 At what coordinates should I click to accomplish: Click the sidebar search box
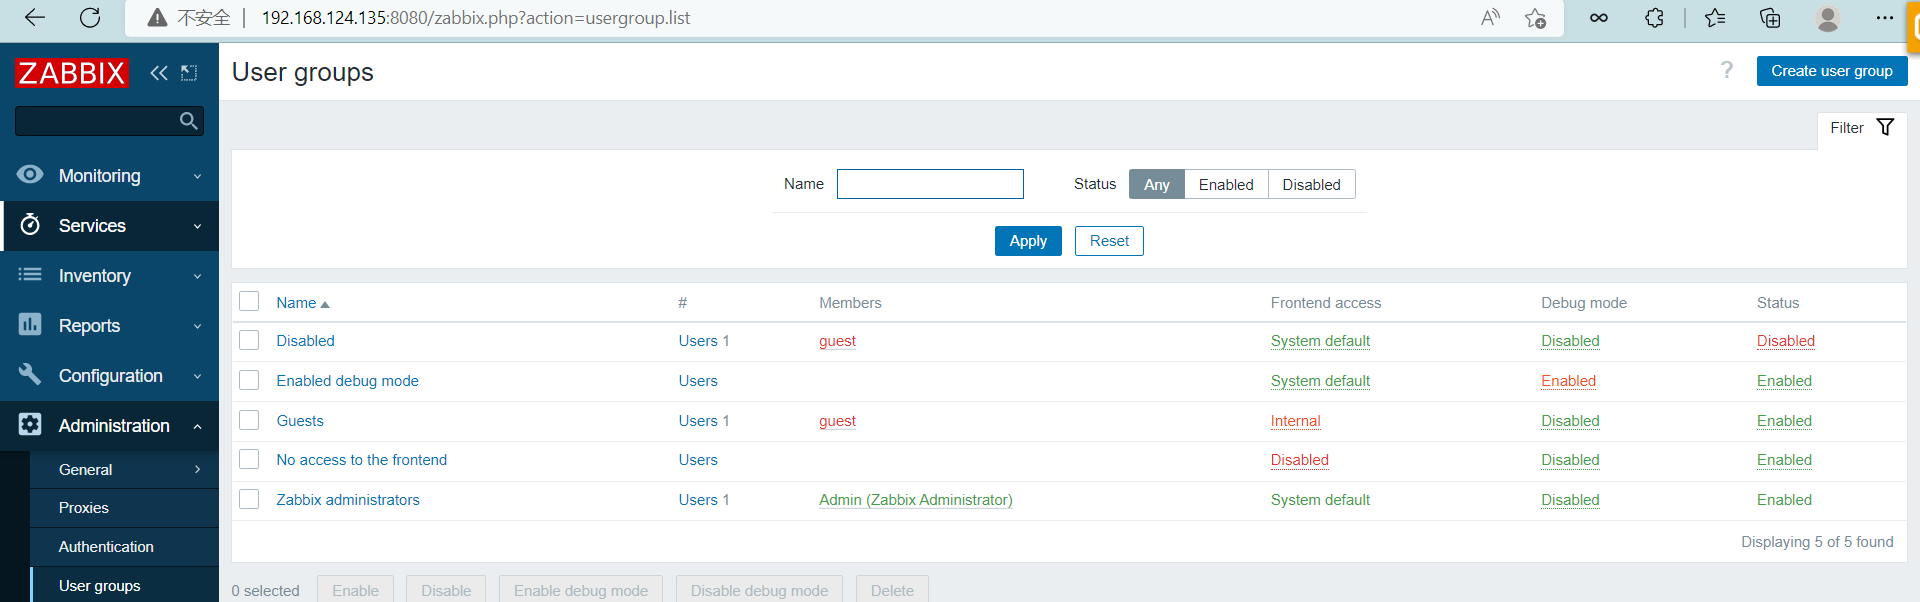pos(109,121)
